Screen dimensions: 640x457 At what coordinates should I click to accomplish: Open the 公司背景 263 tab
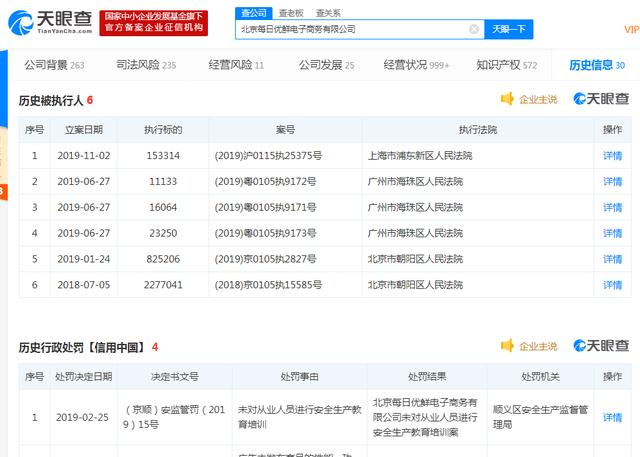54,65
